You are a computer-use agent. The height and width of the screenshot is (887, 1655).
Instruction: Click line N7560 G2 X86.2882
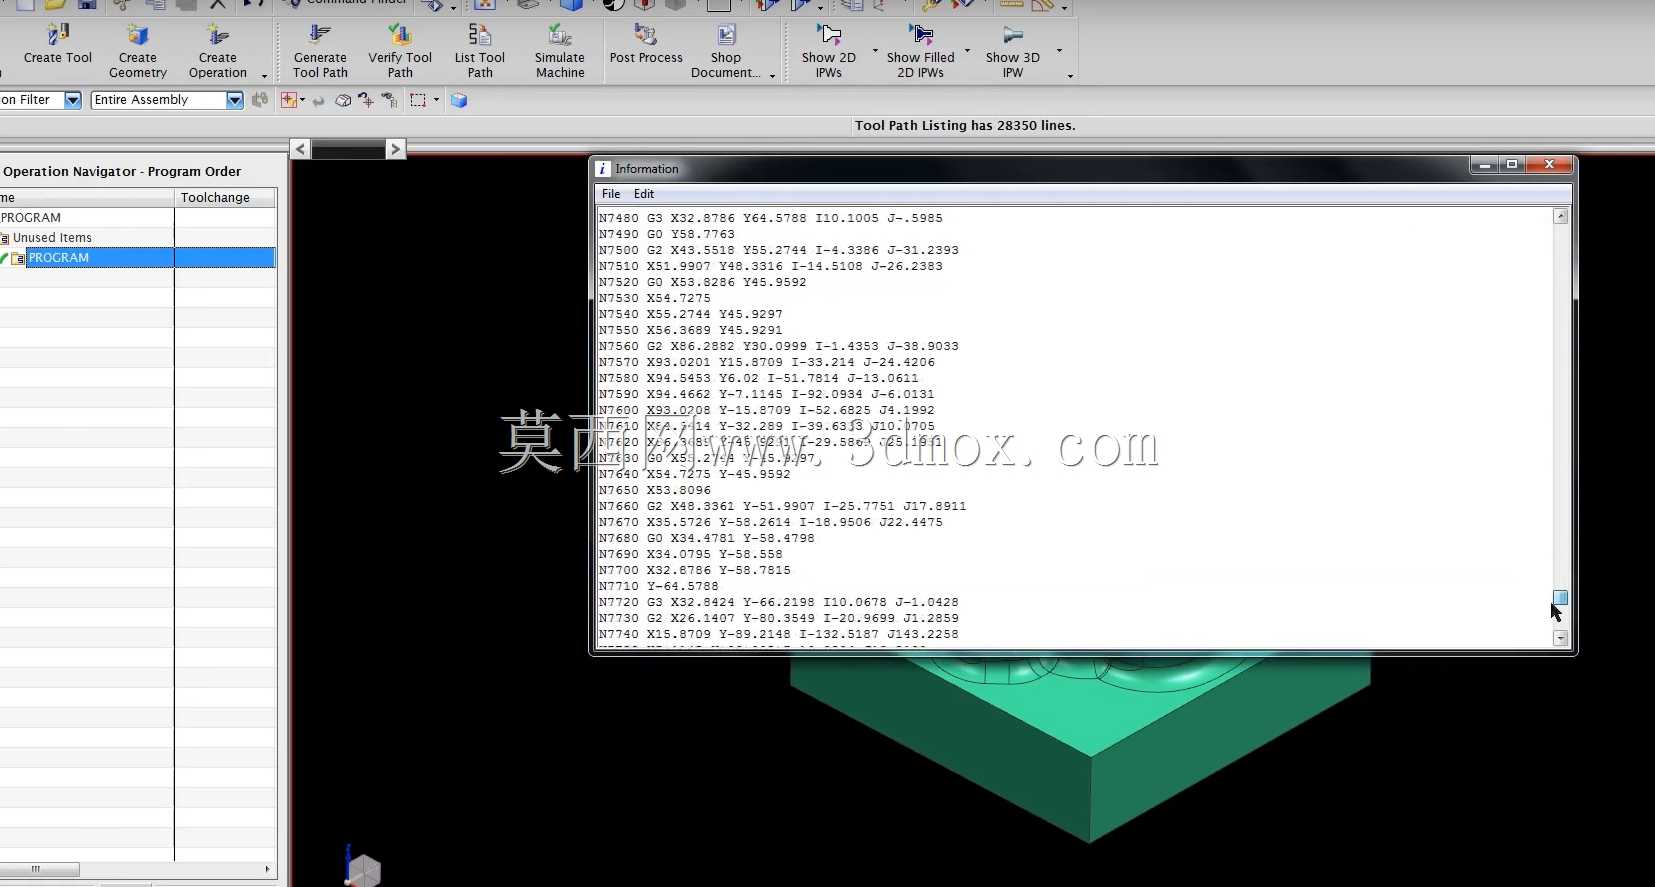(778, 346)
